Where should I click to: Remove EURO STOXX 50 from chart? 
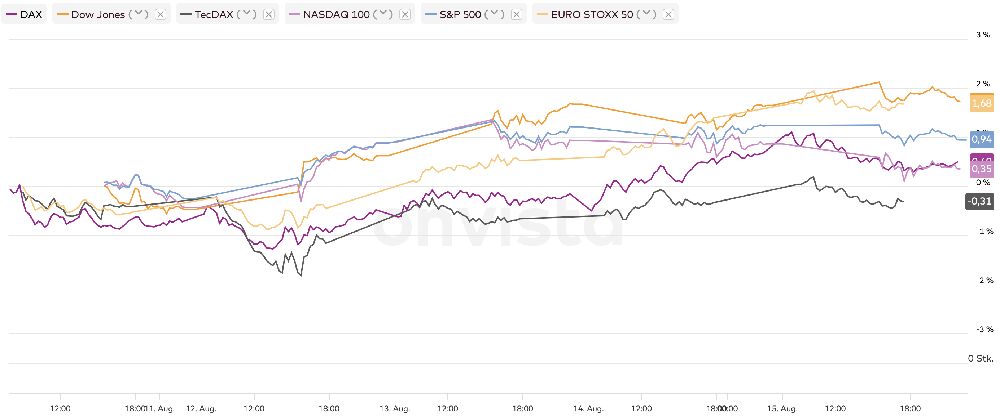[x=668, y=15]
